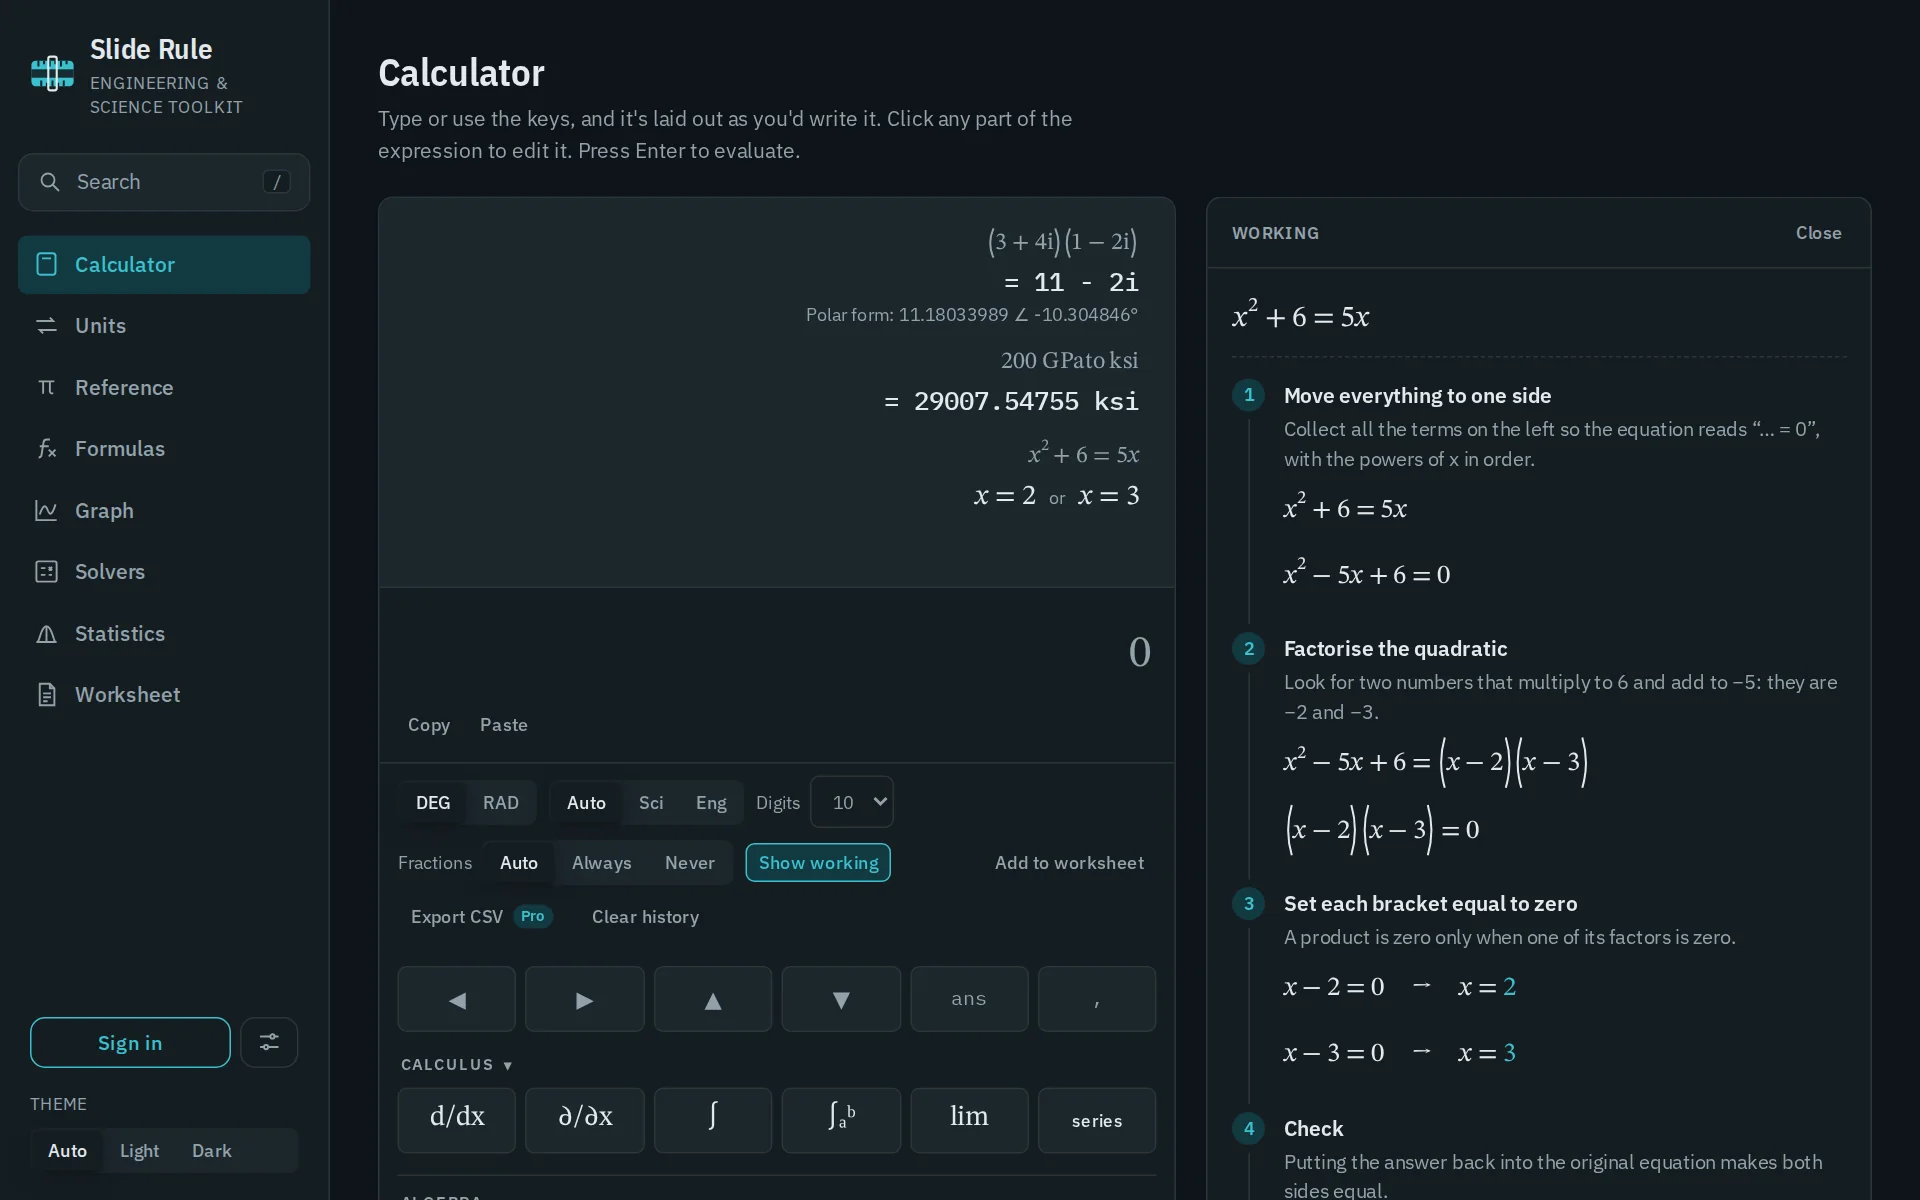Set number format to Sci
The height and width of the screenshot is (1200, 1920).
pos(651,802)
